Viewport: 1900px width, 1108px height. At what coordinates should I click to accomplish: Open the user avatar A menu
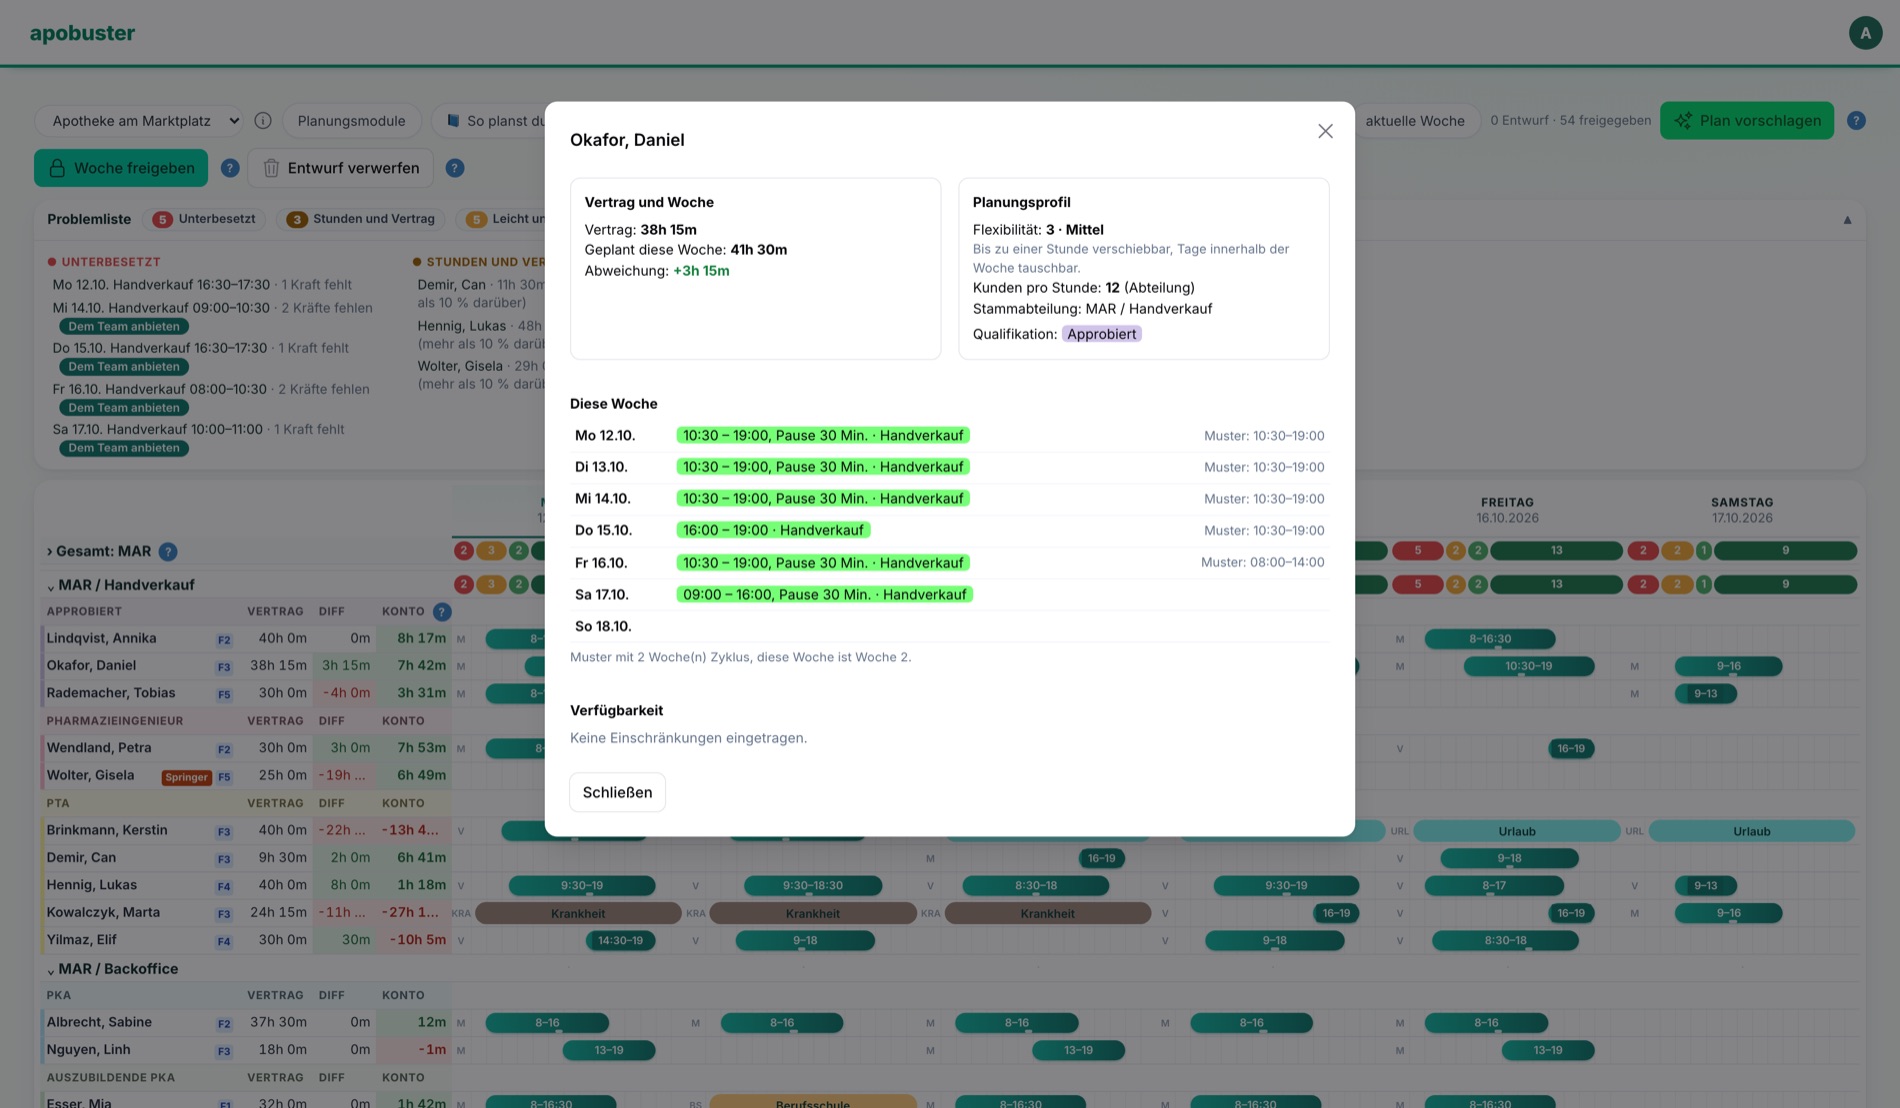pos(1865,33)
